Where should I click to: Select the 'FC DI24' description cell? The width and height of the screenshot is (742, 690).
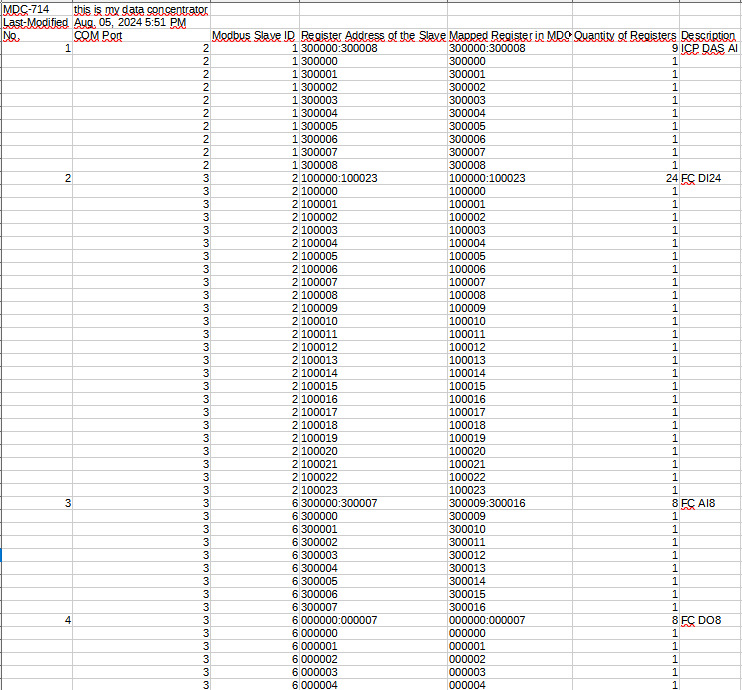(x=710, y=178)
